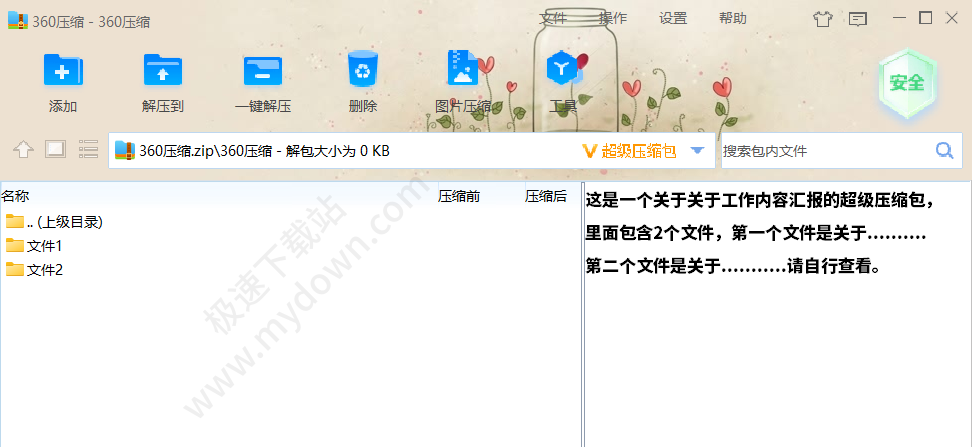
Task: Open the 设置 (Settings) menu
Action: coord(673,19)
